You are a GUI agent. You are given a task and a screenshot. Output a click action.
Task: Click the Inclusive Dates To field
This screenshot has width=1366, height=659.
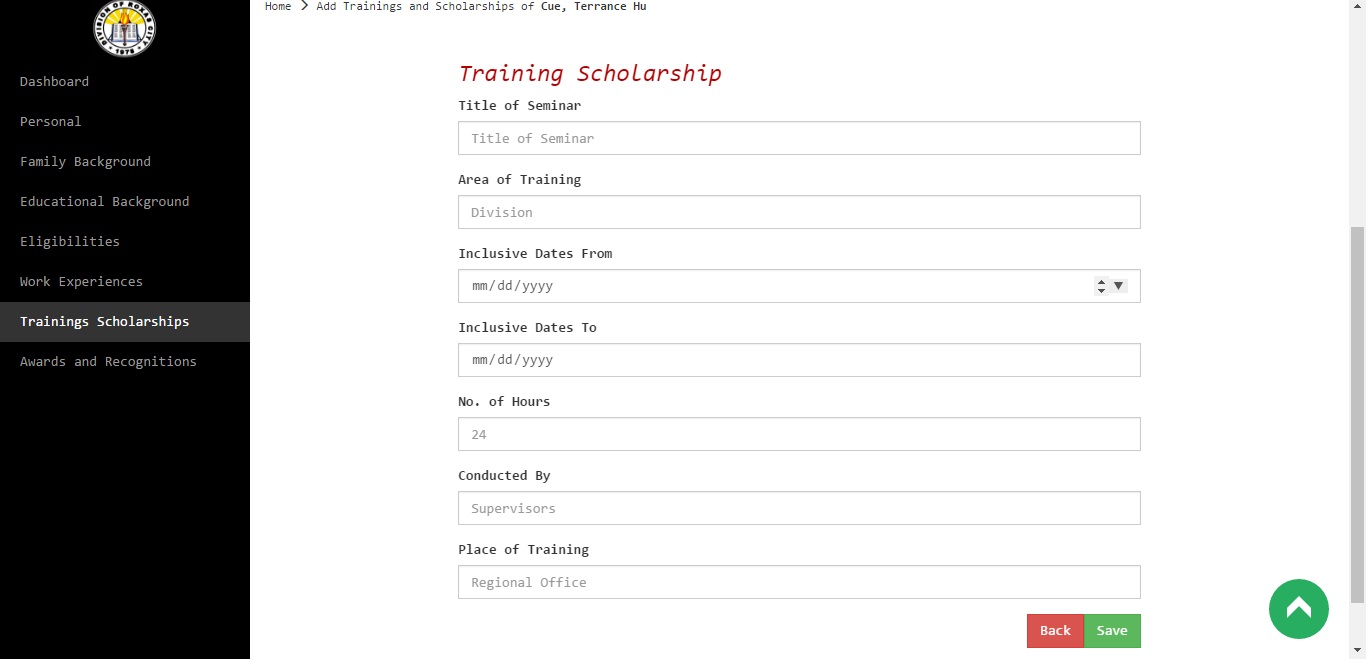click(798, 360)
